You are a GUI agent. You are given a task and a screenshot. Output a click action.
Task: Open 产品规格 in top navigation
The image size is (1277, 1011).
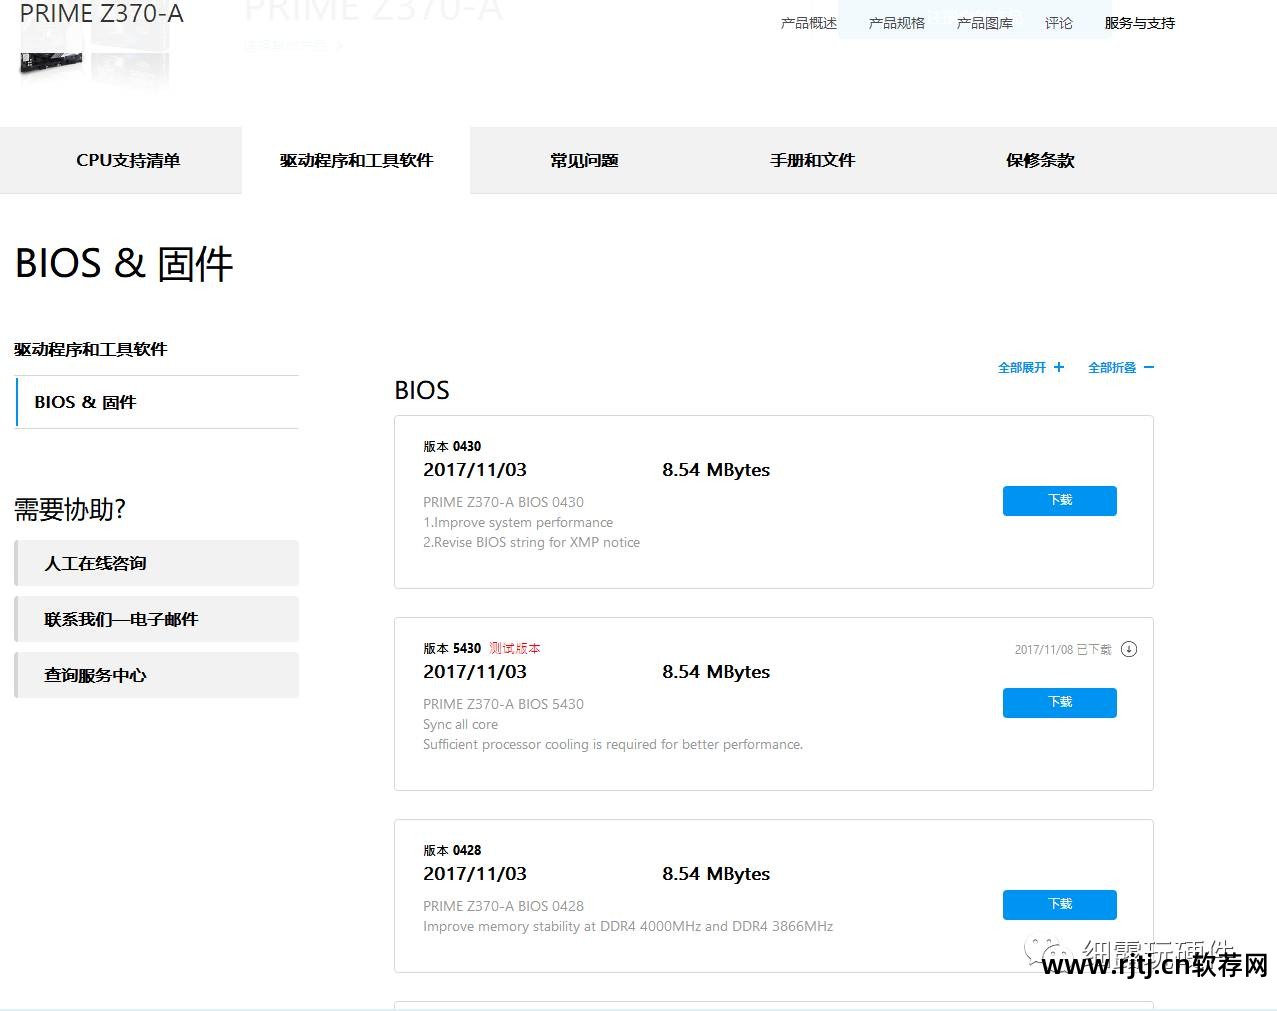(x=896, y=23)
